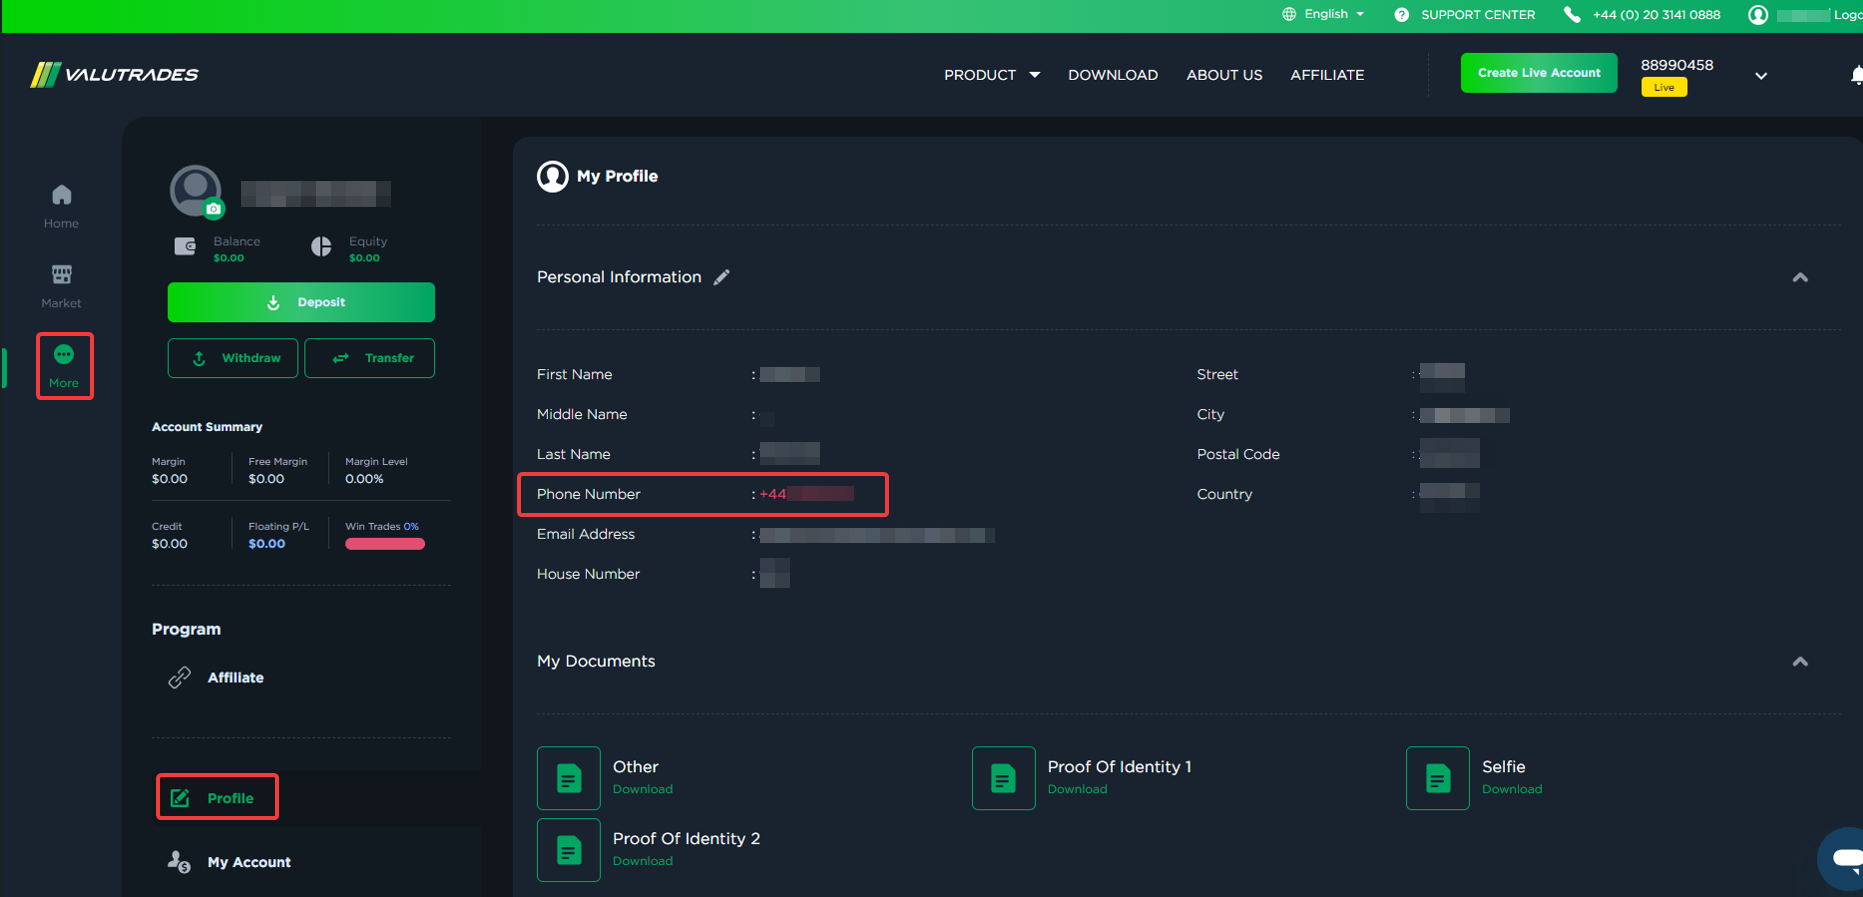Click the Win Trades progress bar
Screen dimensions: 1863x897
pyautogui.click(x=385, y=544)
